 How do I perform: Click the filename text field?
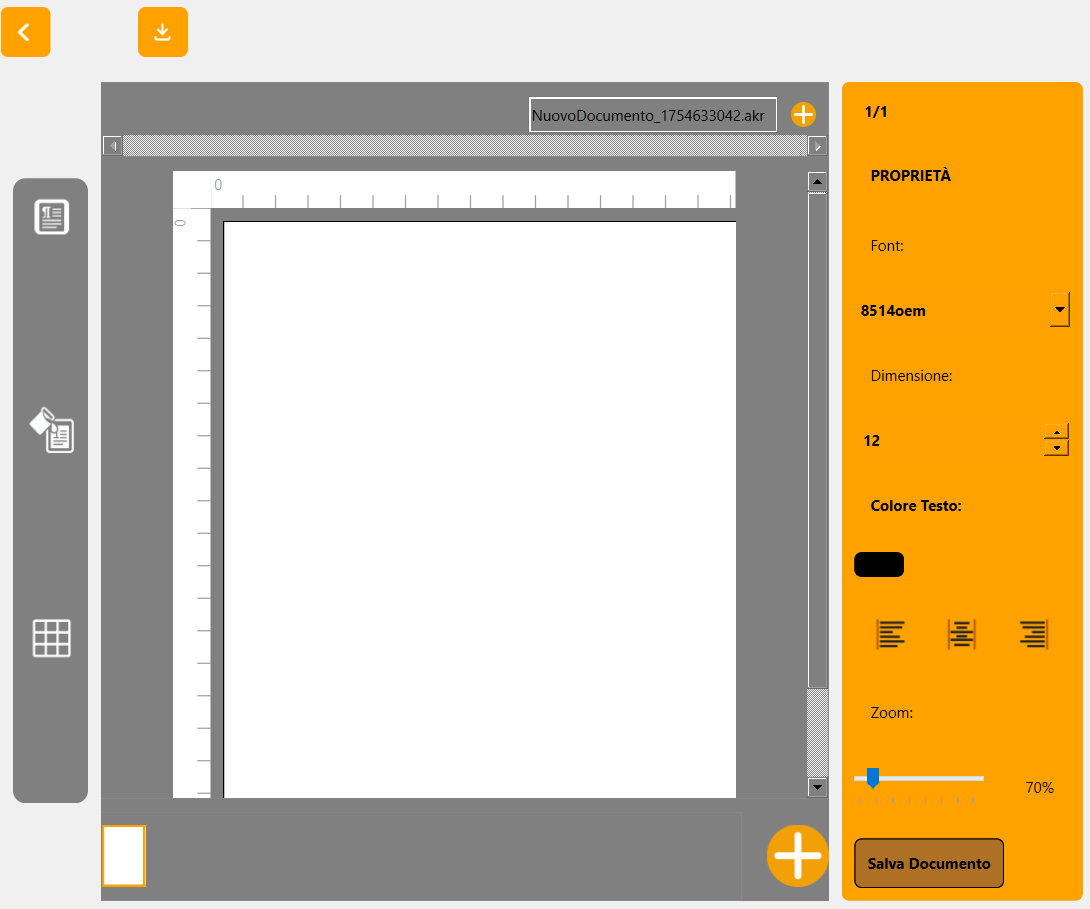tap(652, 114)
